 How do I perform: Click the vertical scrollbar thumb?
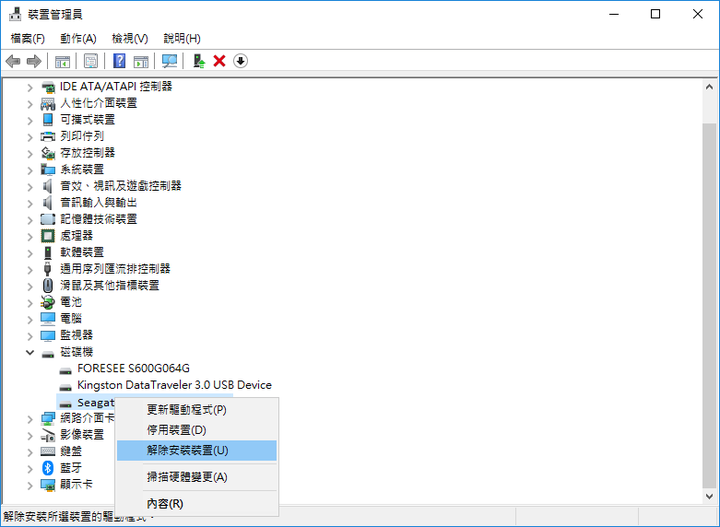coord(709,305)
